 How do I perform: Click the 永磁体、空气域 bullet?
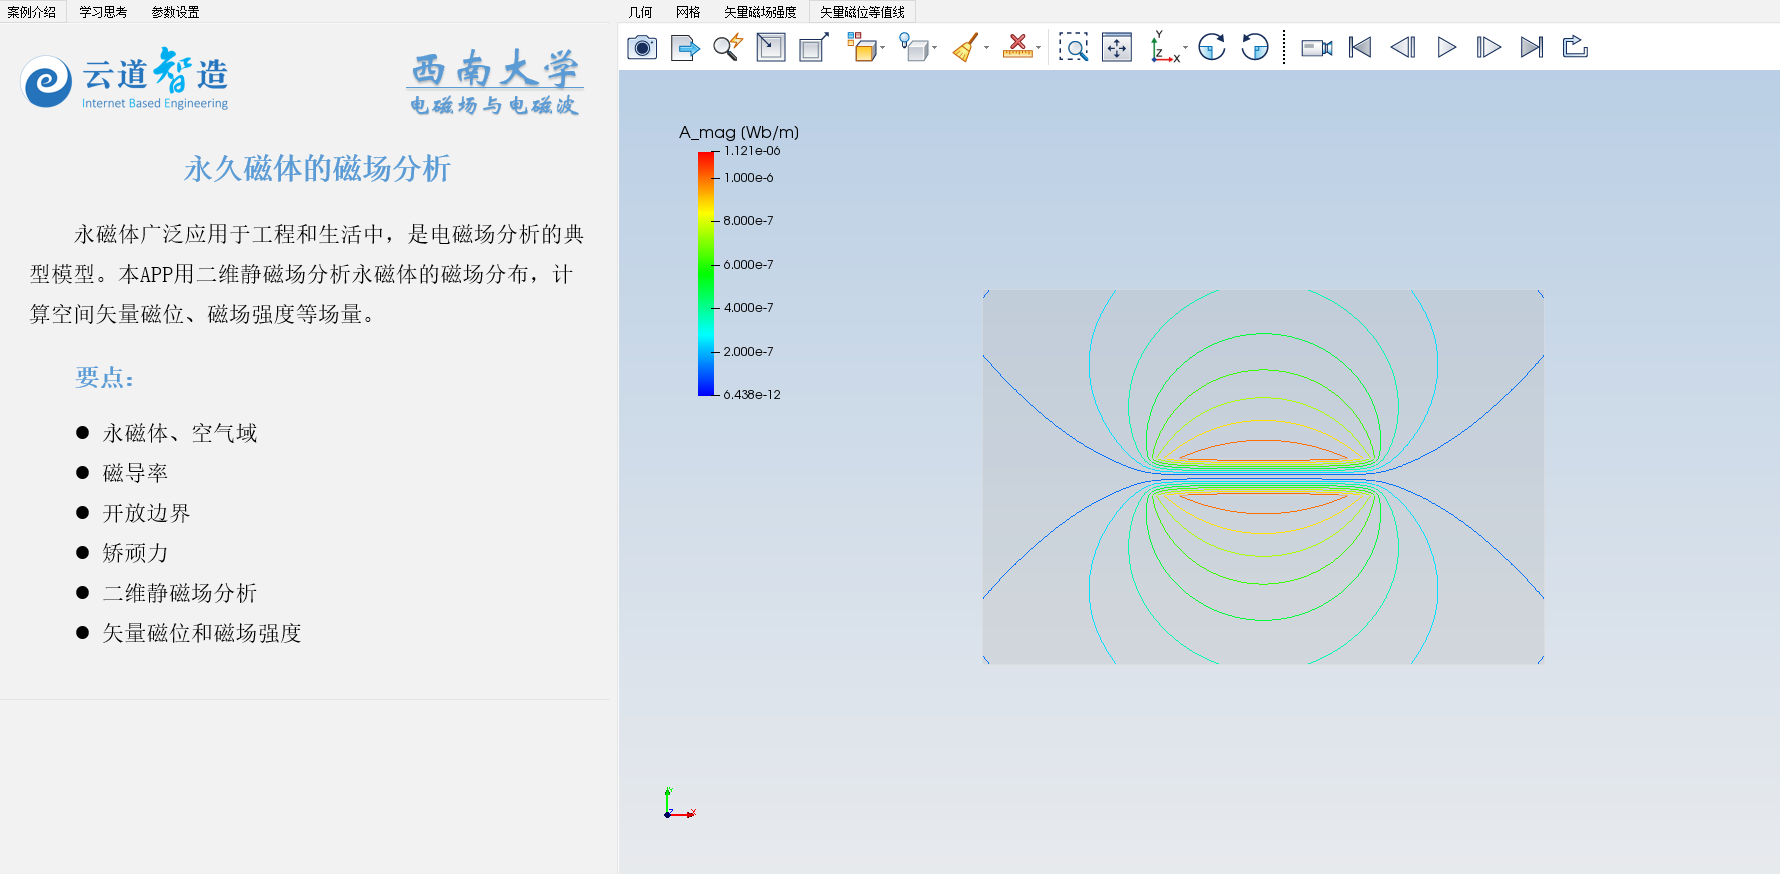180,433
